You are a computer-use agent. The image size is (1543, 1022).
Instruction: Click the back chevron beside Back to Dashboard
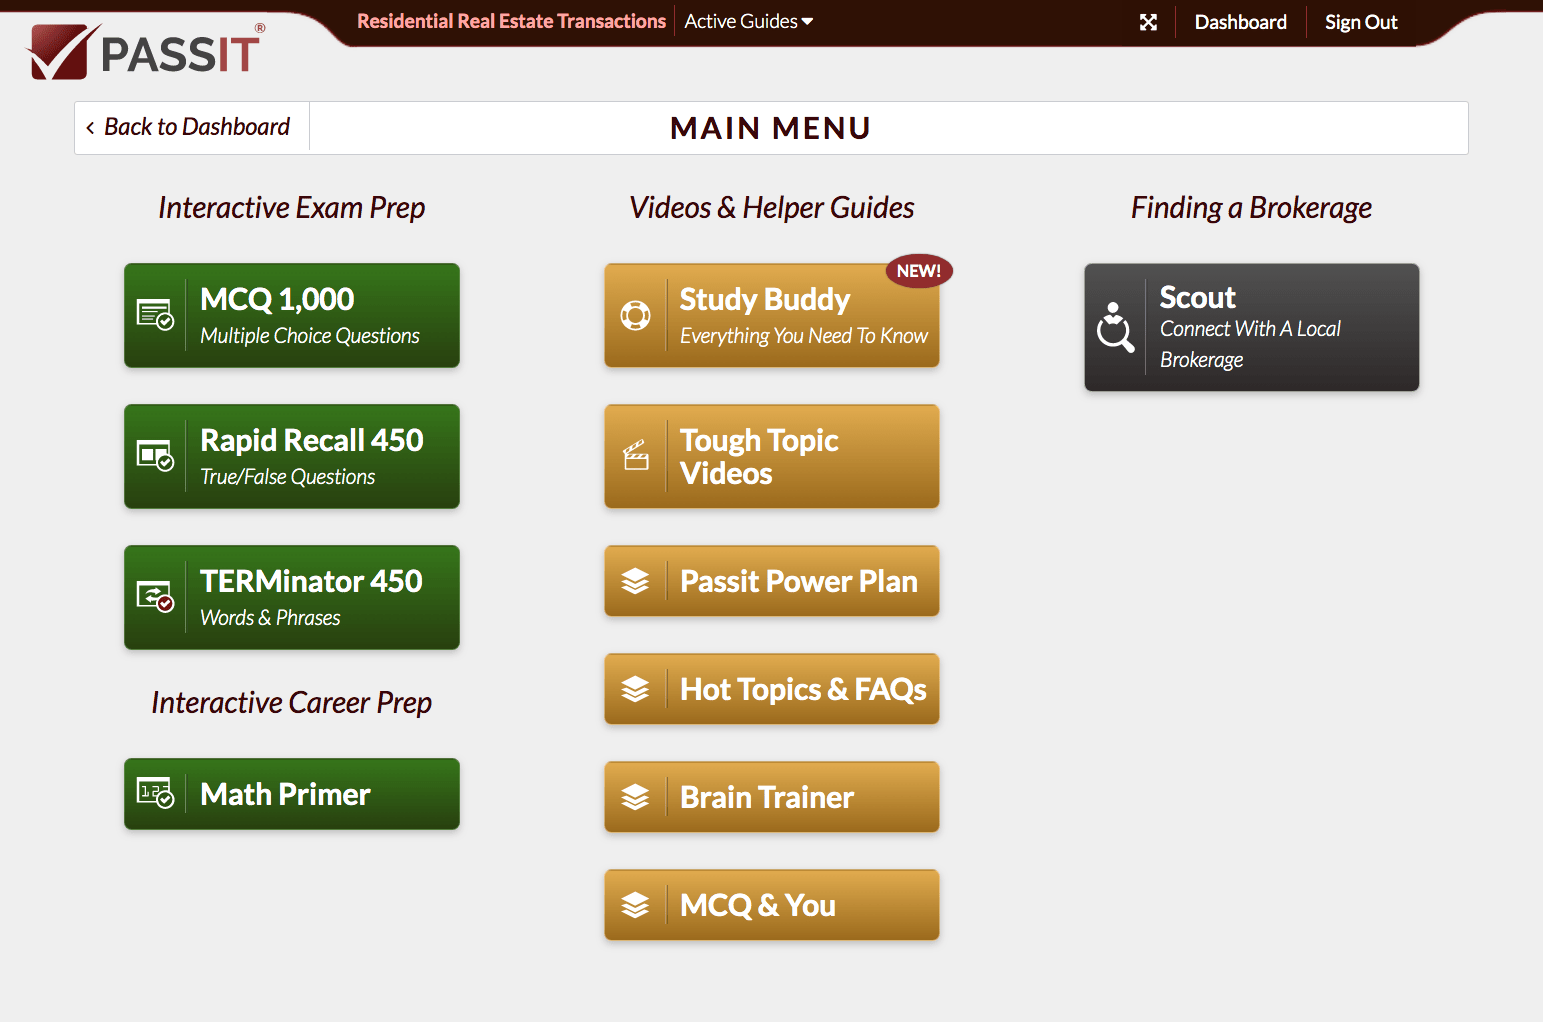coord(90,127)
